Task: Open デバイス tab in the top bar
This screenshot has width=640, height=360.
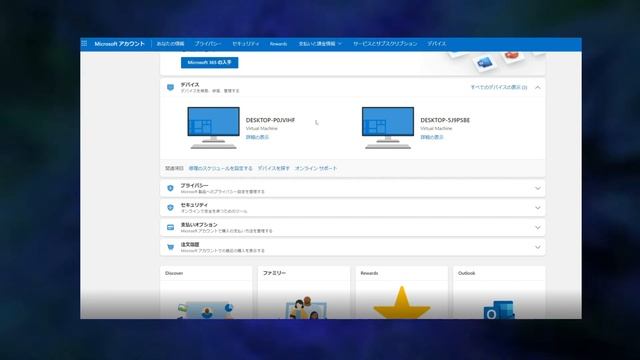Action: click(x=437, y=44)
